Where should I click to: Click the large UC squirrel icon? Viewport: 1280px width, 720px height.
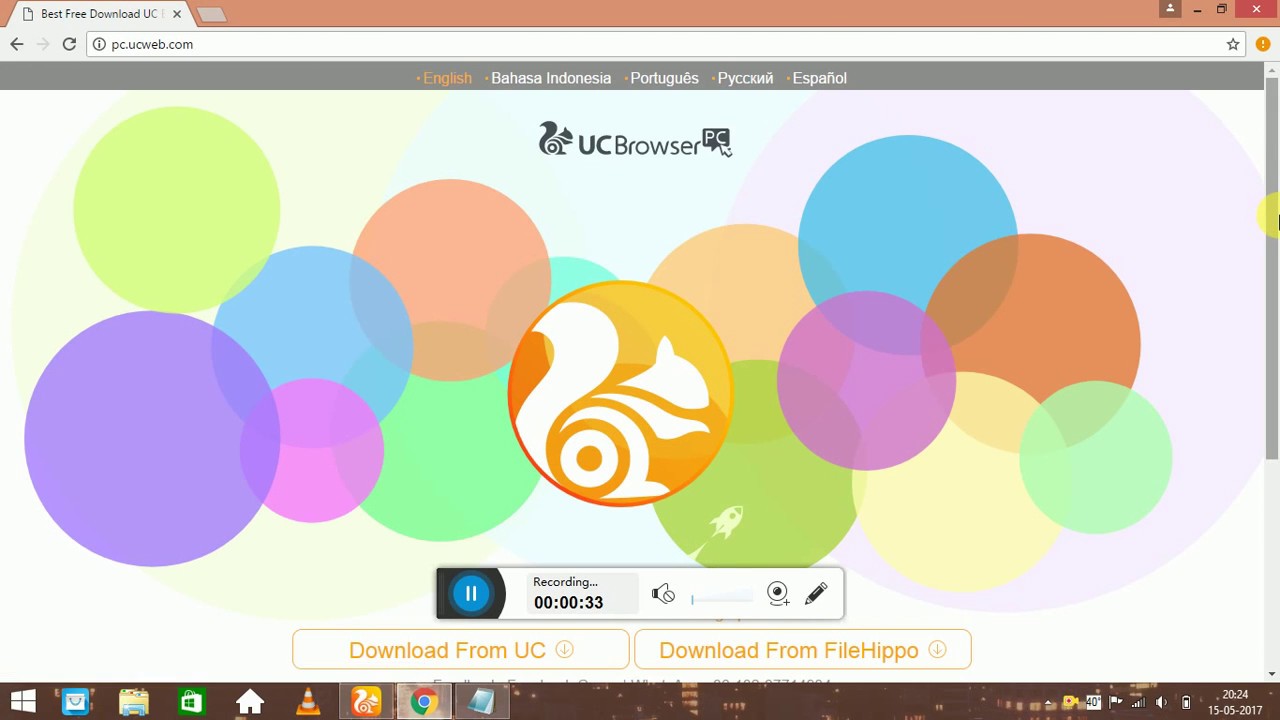point(620,393)
